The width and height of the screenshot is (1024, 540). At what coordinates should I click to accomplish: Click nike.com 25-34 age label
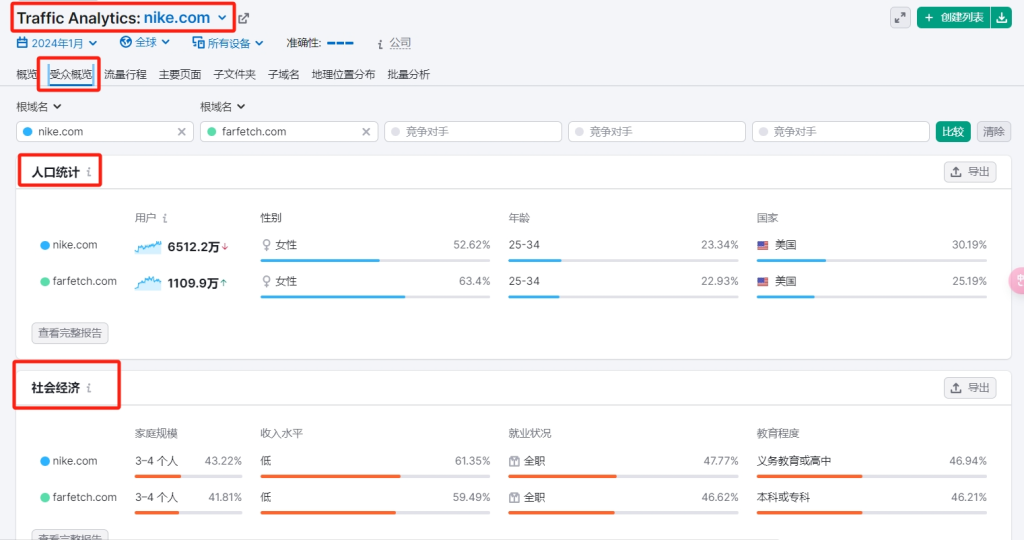pos(524,245)
